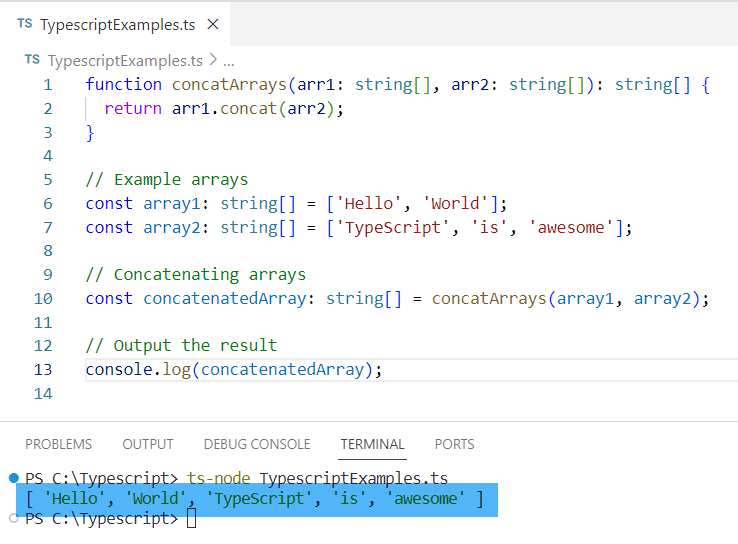Click TypescriptExamples.ts in the breadcrumb
This screenshot has height=544, width=738.
coord(125,60)
